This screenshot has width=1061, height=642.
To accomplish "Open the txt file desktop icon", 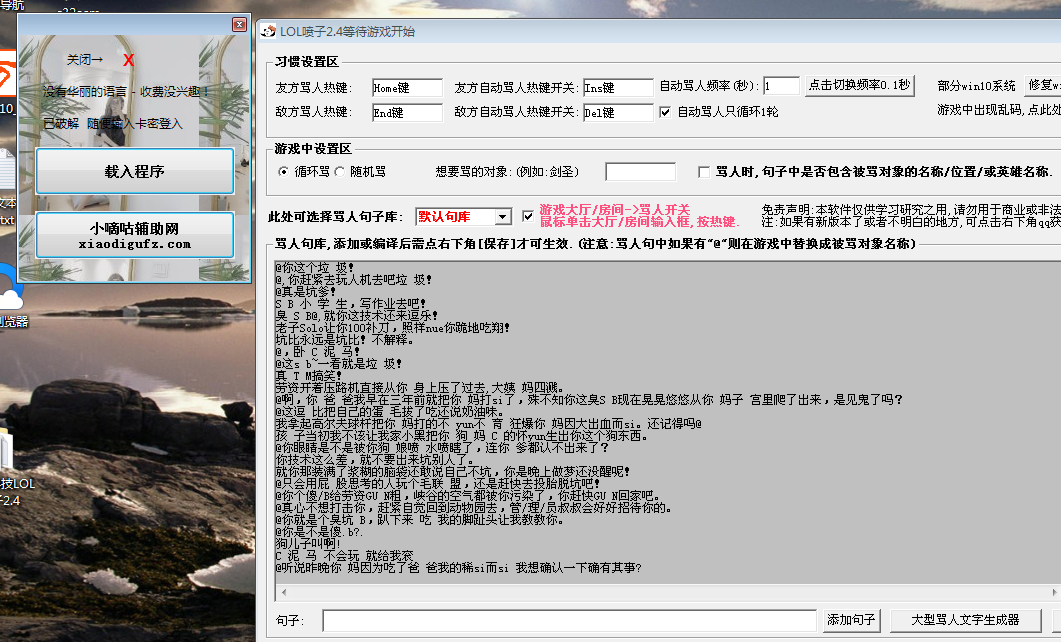I will 6,170.
